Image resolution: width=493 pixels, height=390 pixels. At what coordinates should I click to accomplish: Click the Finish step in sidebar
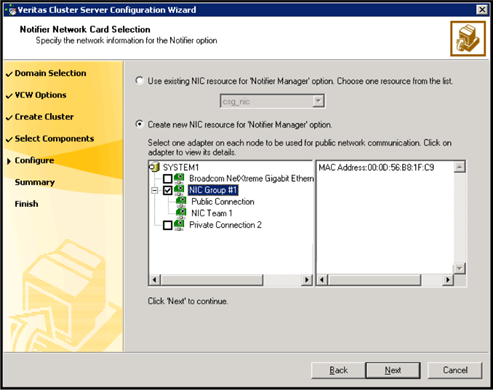pyautogui.click(x=26, y=204)
